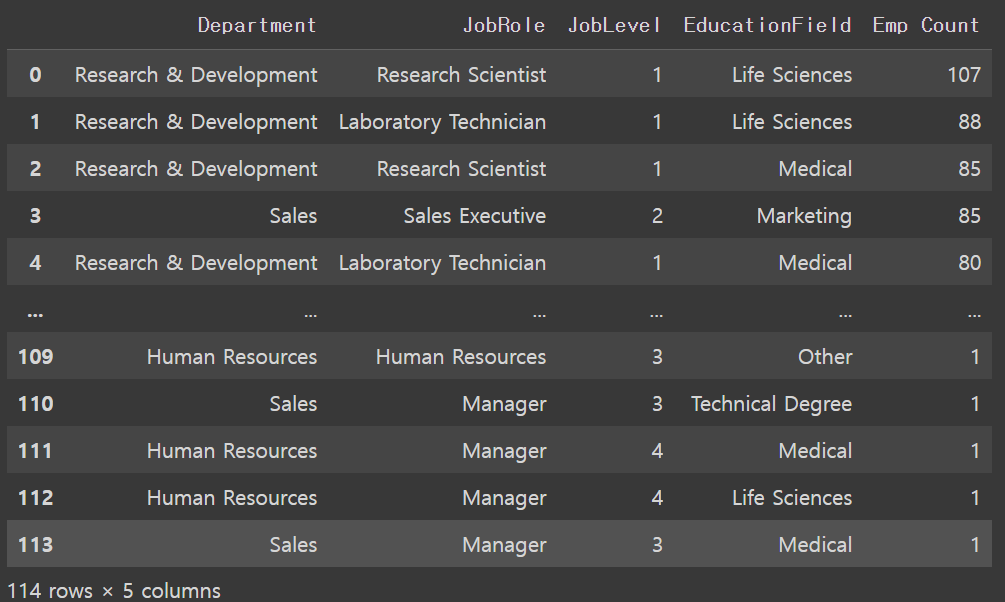The width and height of the screenshot is (1005, 602).
Task: Click Emp Count value 107
Action: pos(964,74)
